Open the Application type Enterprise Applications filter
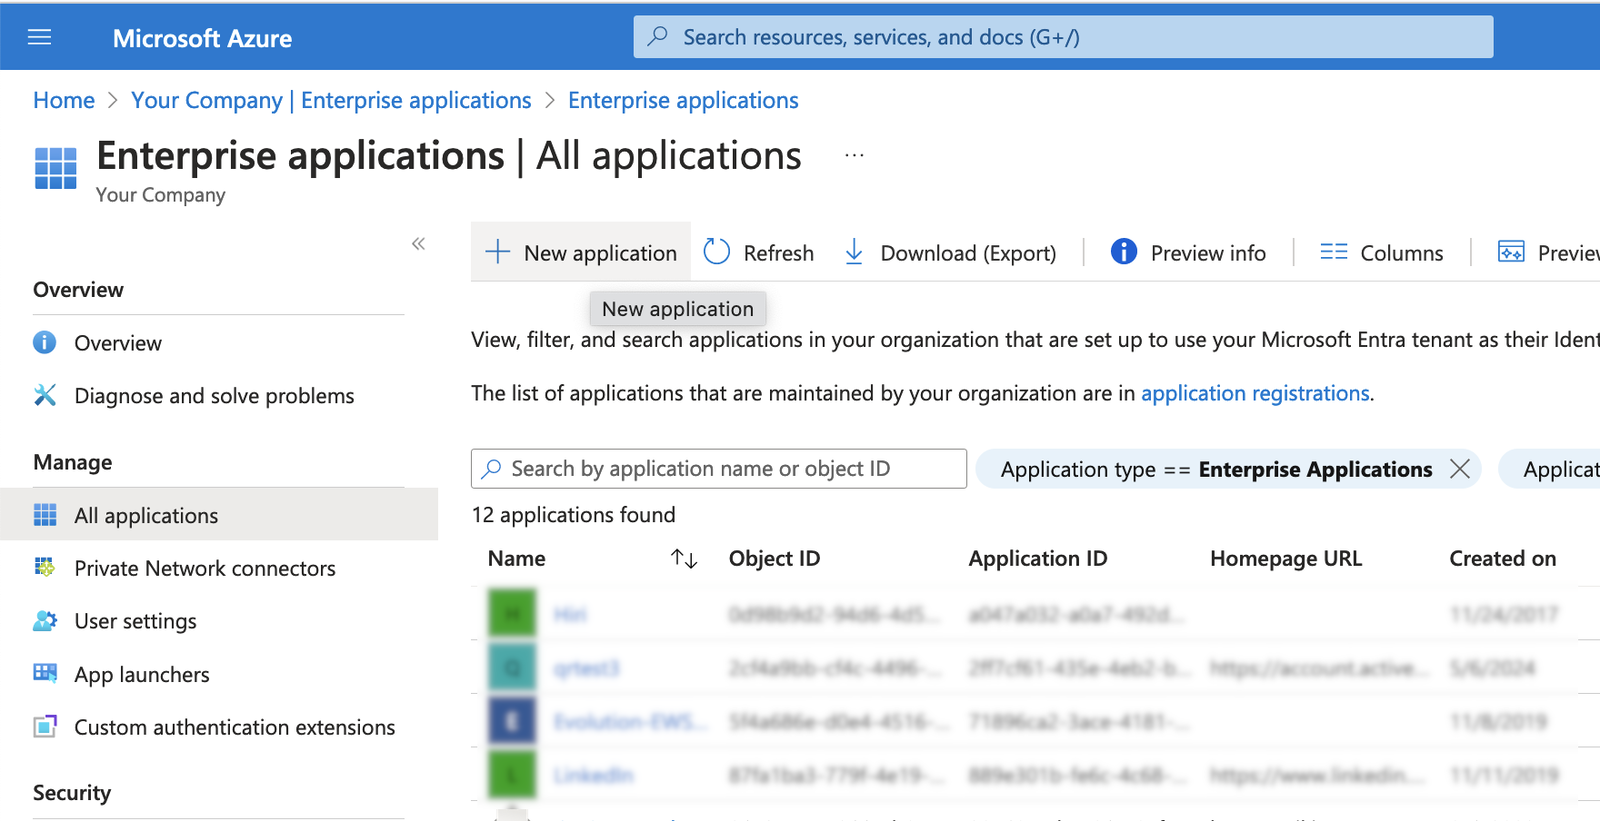The image size is (1600, 821). (1216, 469)
